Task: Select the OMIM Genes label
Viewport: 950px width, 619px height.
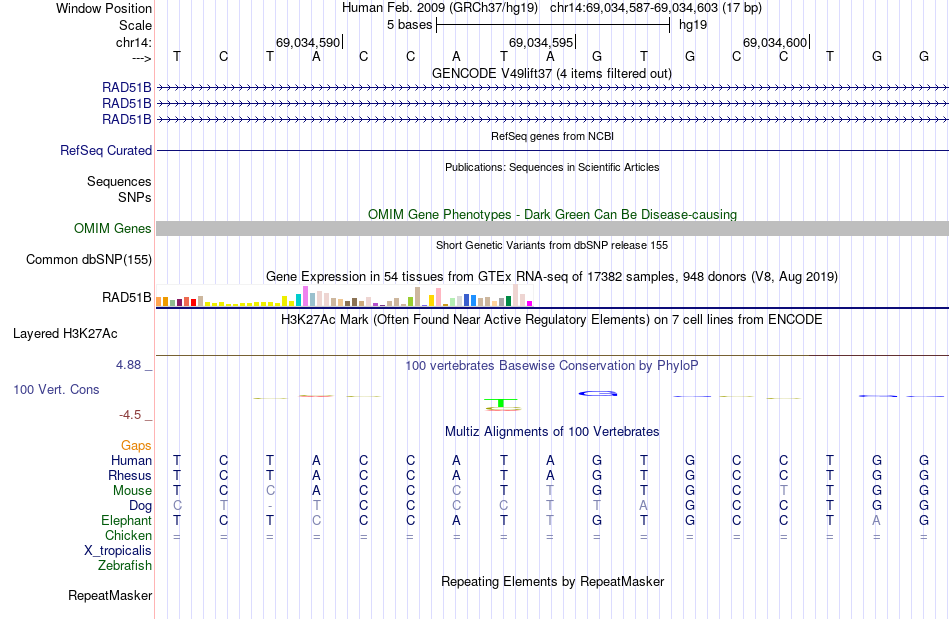Action: point(113,228)
